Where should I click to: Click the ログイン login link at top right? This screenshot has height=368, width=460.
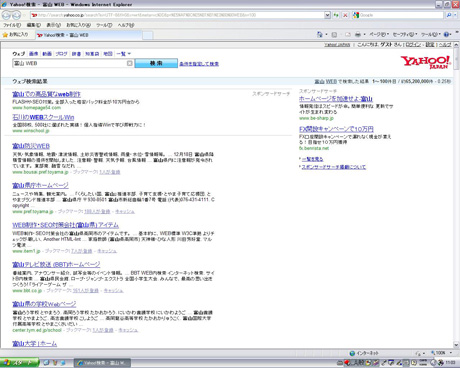pos(413,45)
